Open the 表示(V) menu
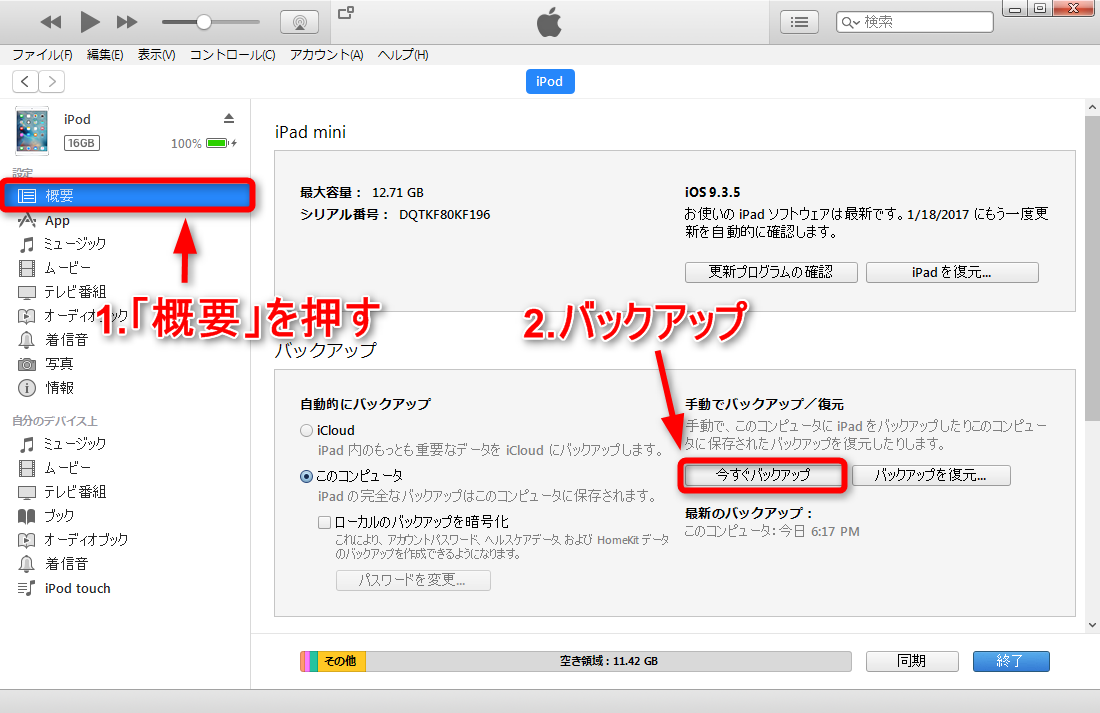The image size is (1100, 713). [x=156, y=55]
